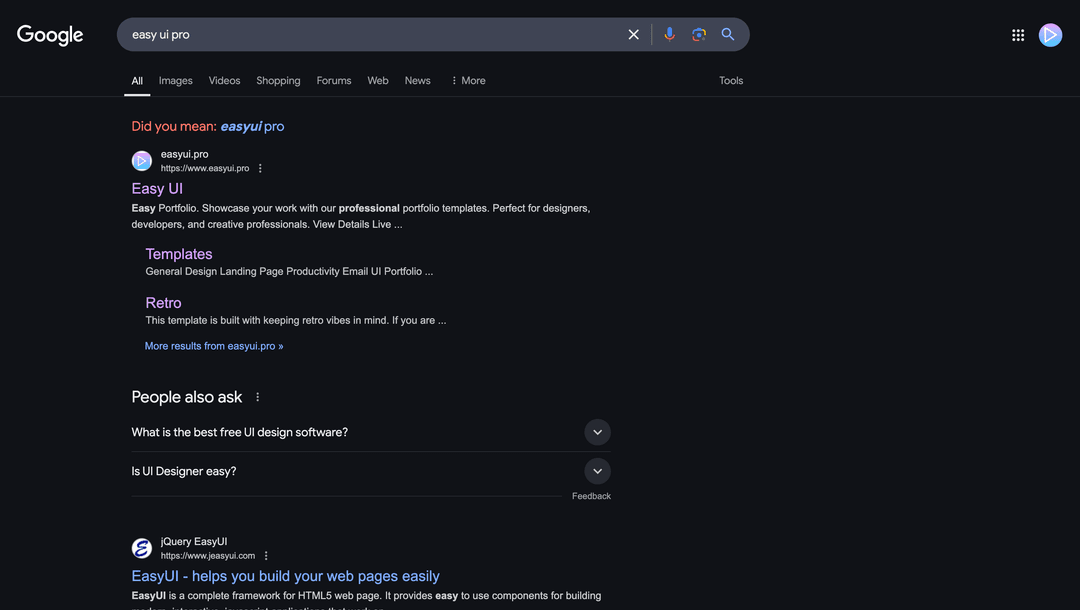The height and width of the screenshot is (610, 1080).
Task: Click the Google logo
Action: click(x=50, y=35)
